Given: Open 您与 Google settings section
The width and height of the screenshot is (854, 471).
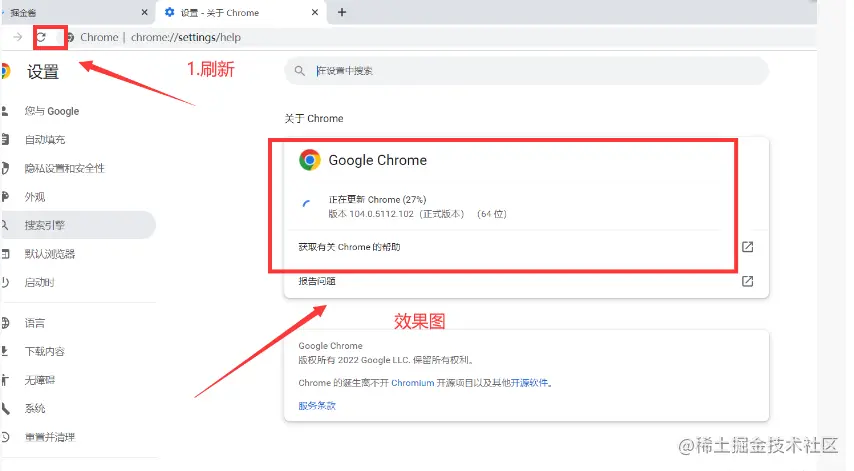Looking at the screenshot, I should (52, 111).
